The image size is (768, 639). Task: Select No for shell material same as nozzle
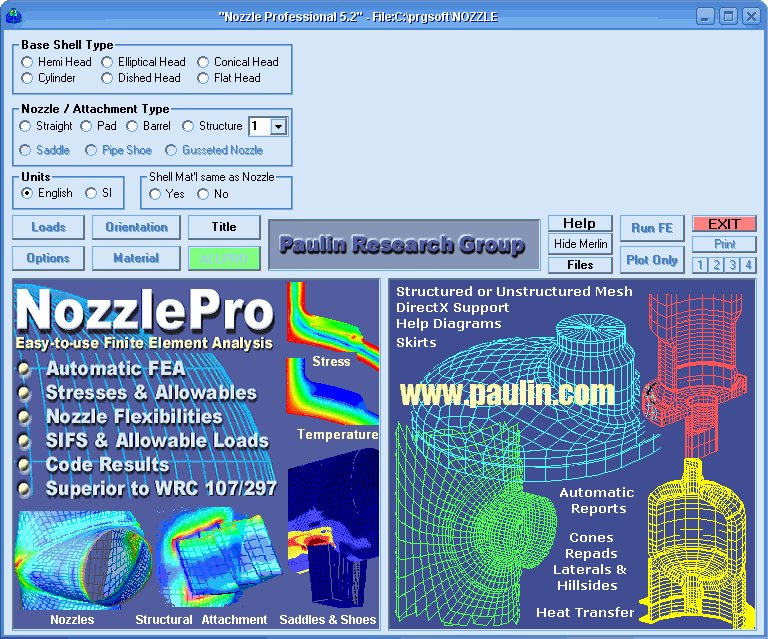click(203, 194)
